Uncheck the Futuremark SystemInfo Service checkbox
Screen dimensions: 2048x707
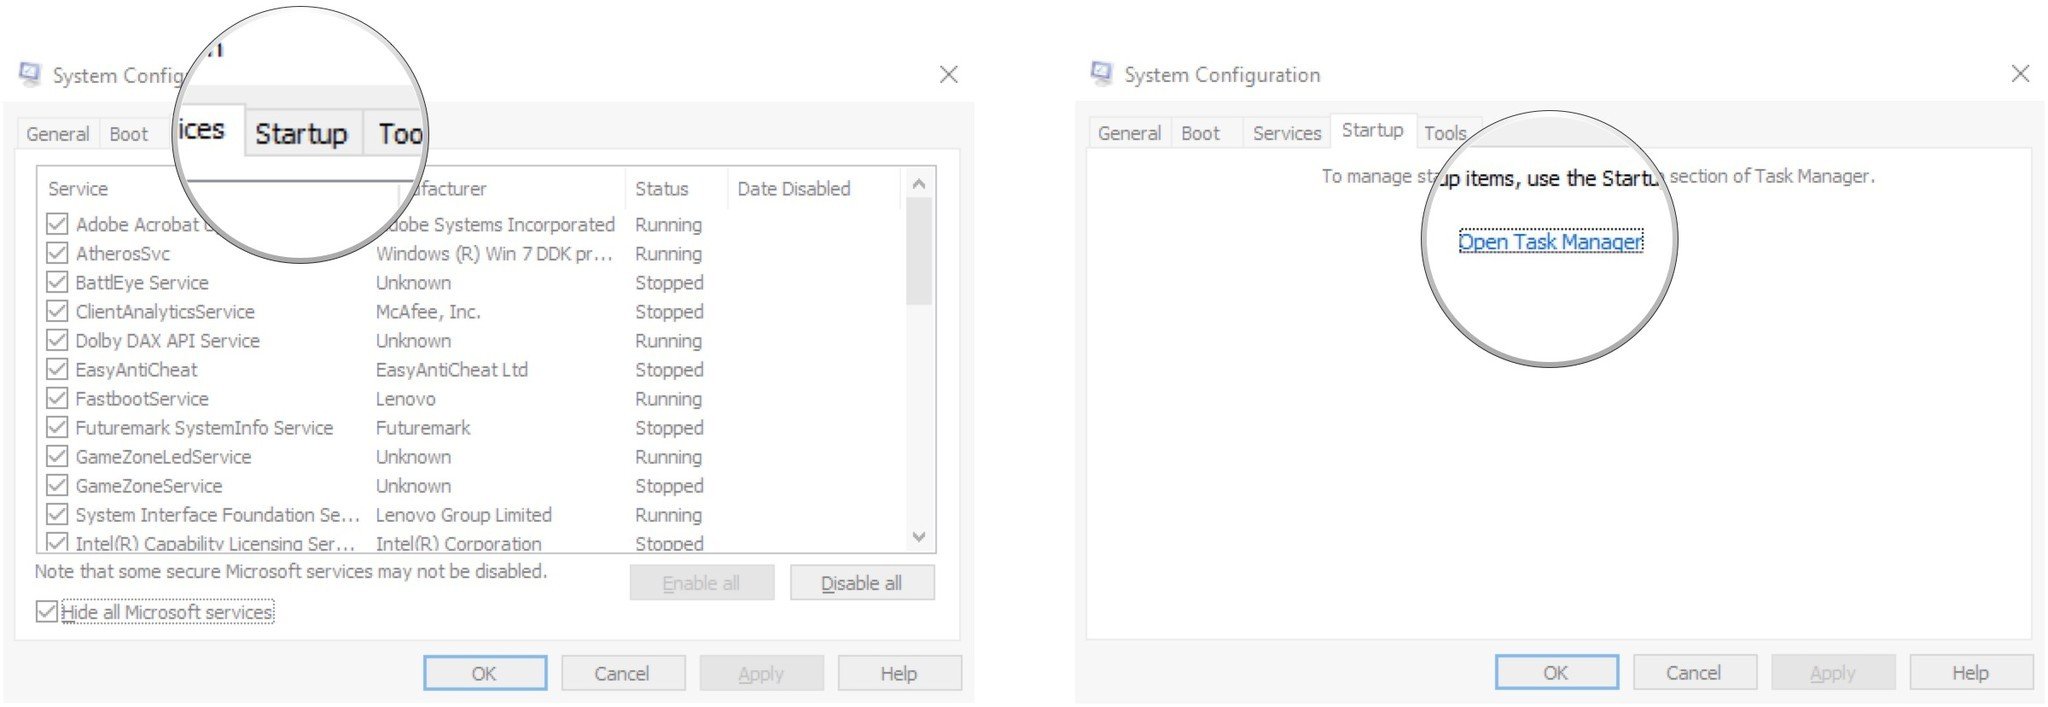pyautogui.click(x=58, y=427)
